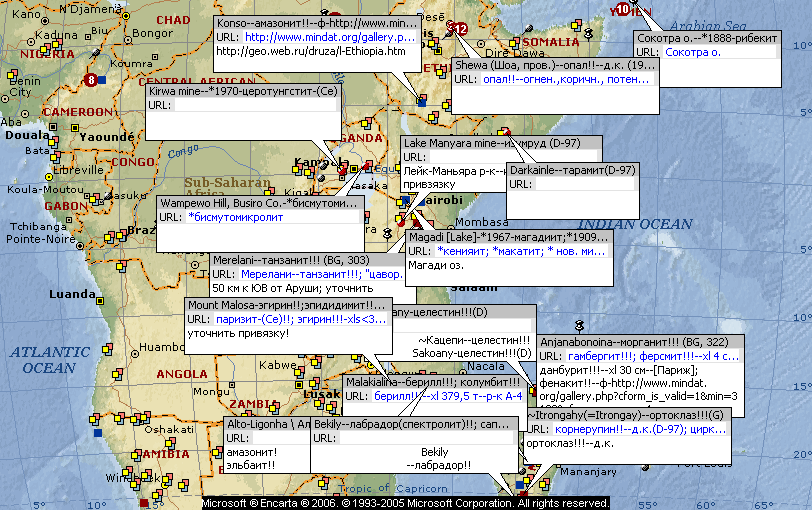Screen dimensions: 812x510
Task: Open the Сокотра о. URL link
Action: [x=693, y=52]
